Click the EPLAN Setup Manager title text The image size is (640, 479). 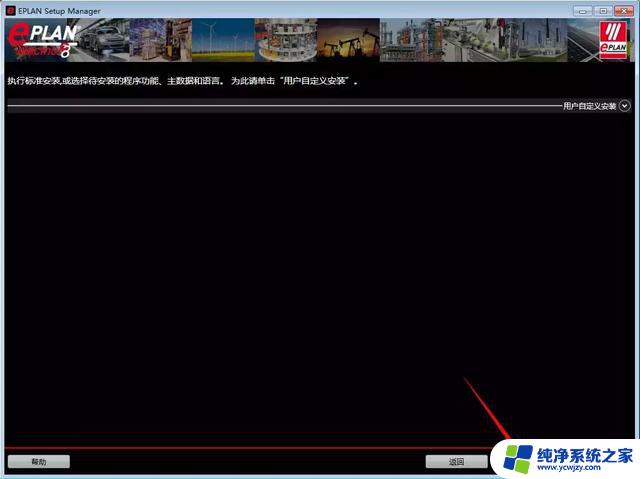click(59, 9)
